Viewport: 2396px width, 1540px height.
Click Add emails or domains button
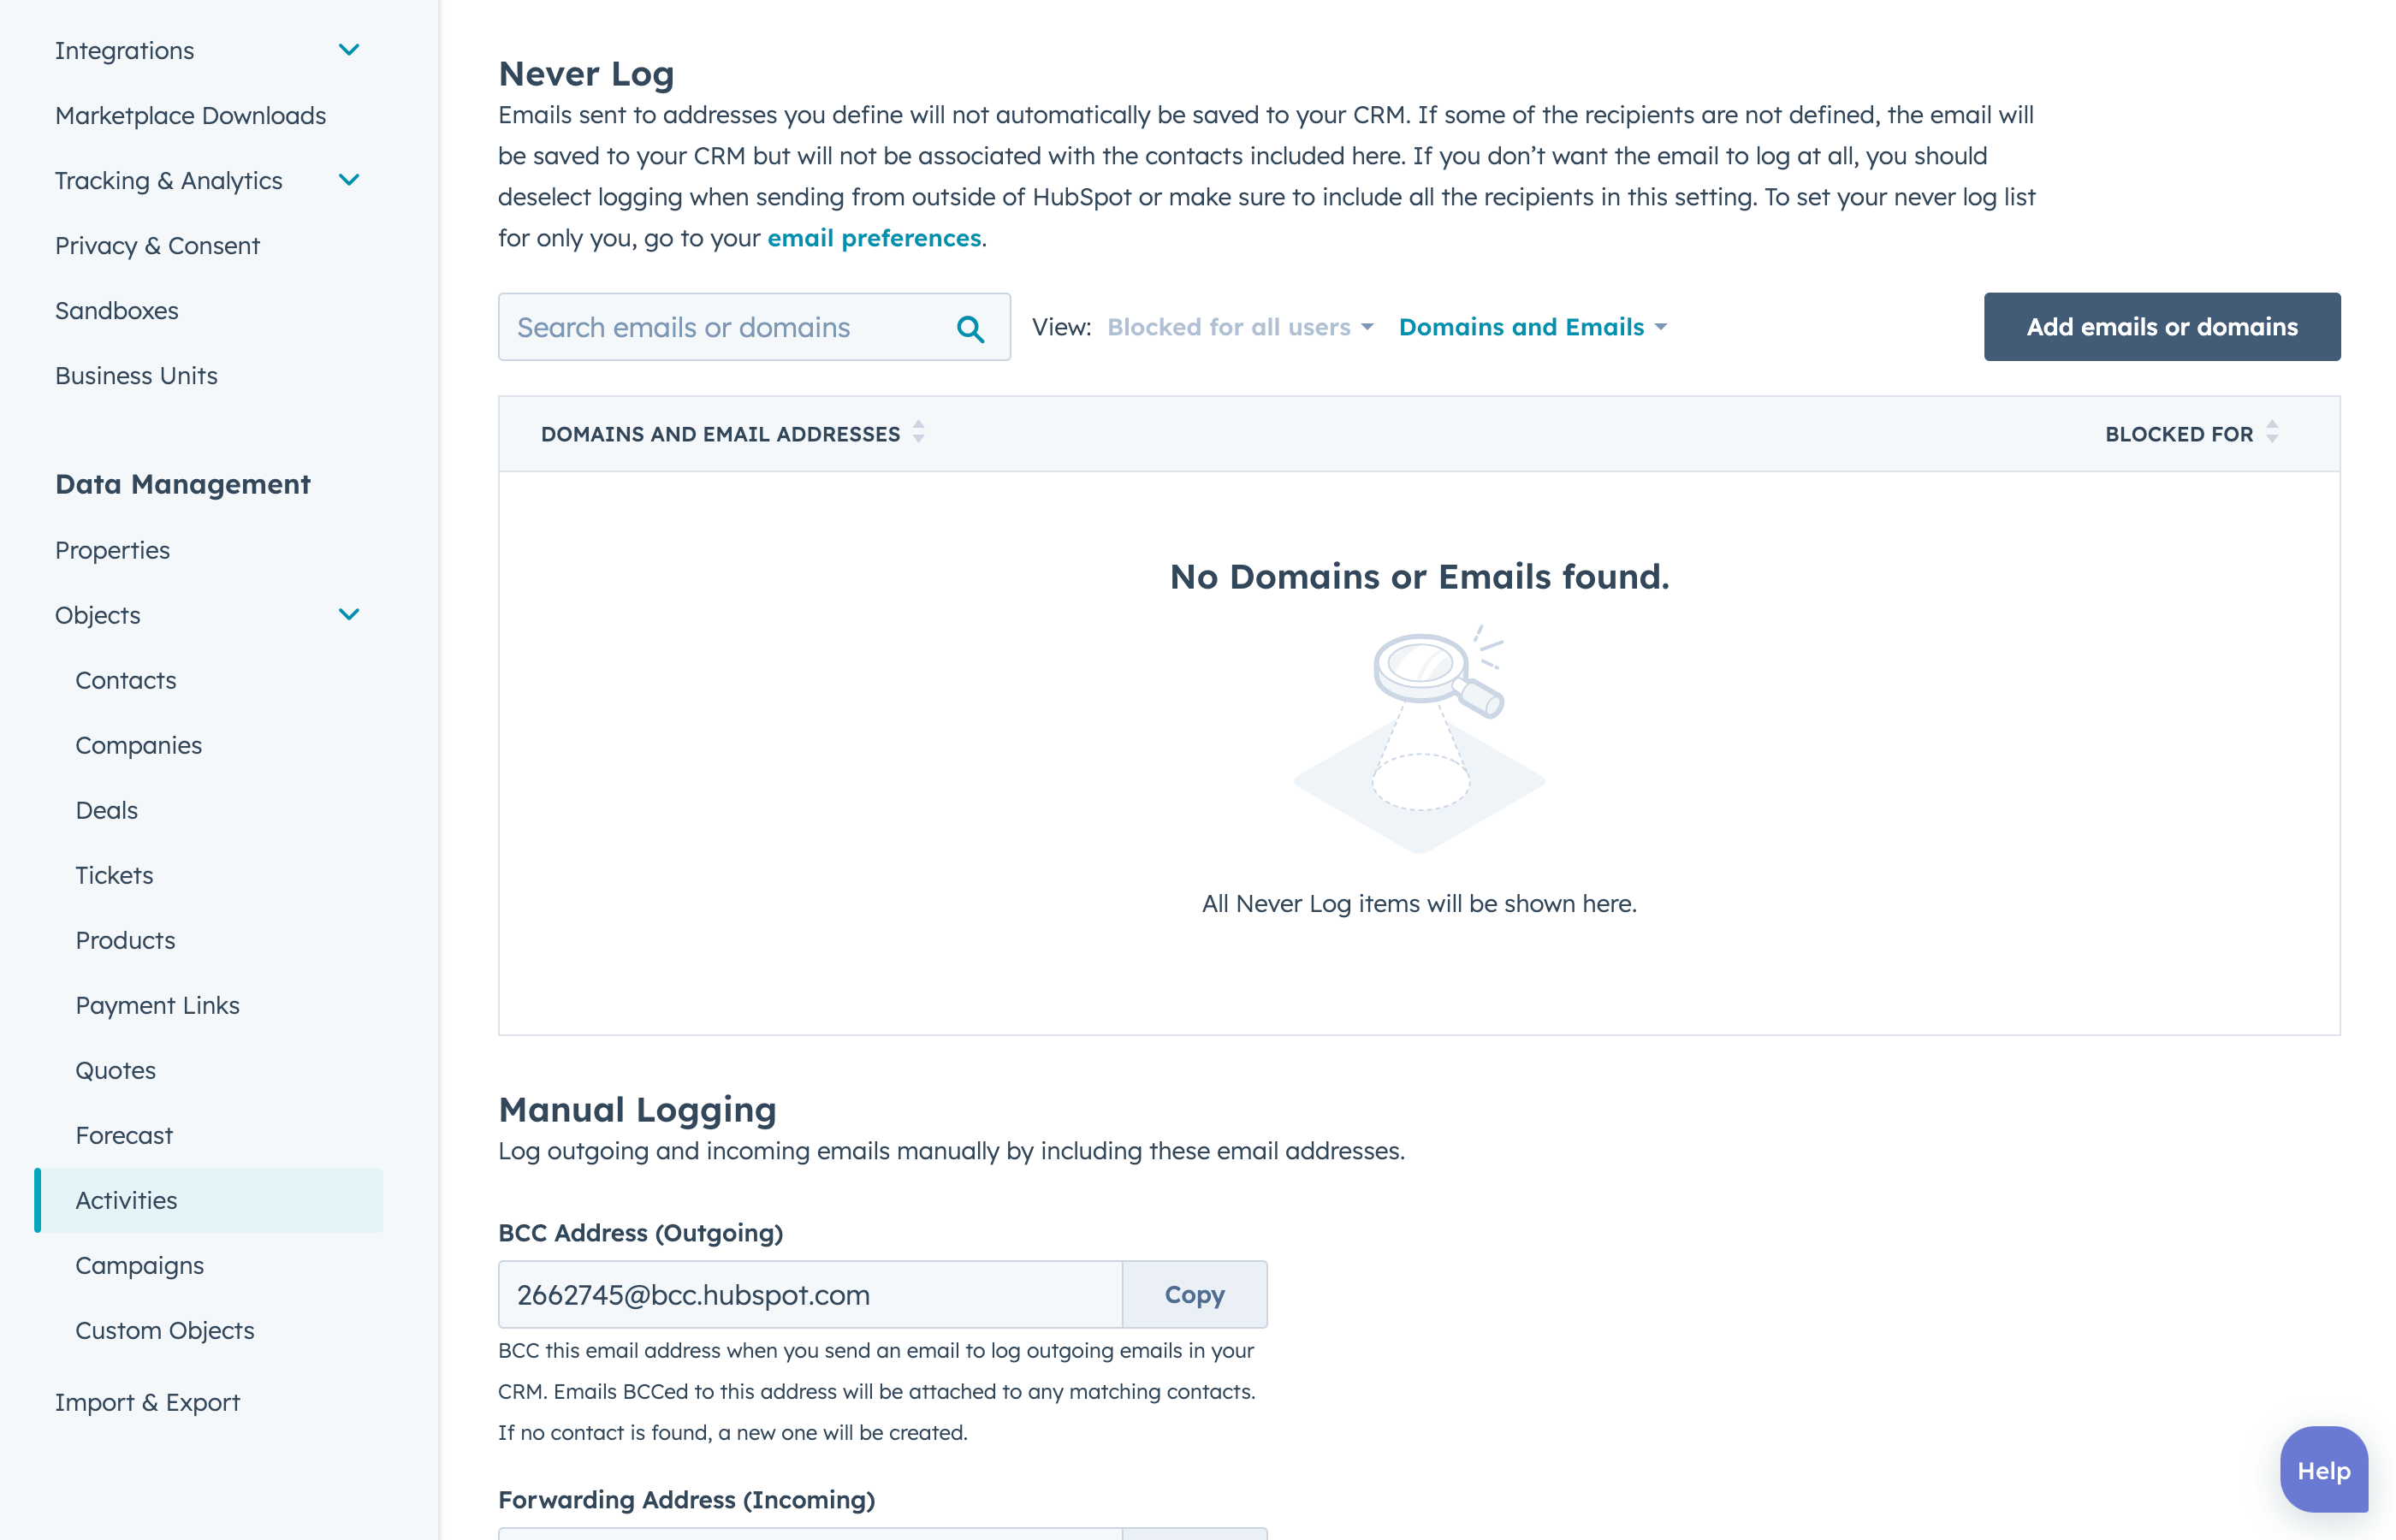point(2162,327)
